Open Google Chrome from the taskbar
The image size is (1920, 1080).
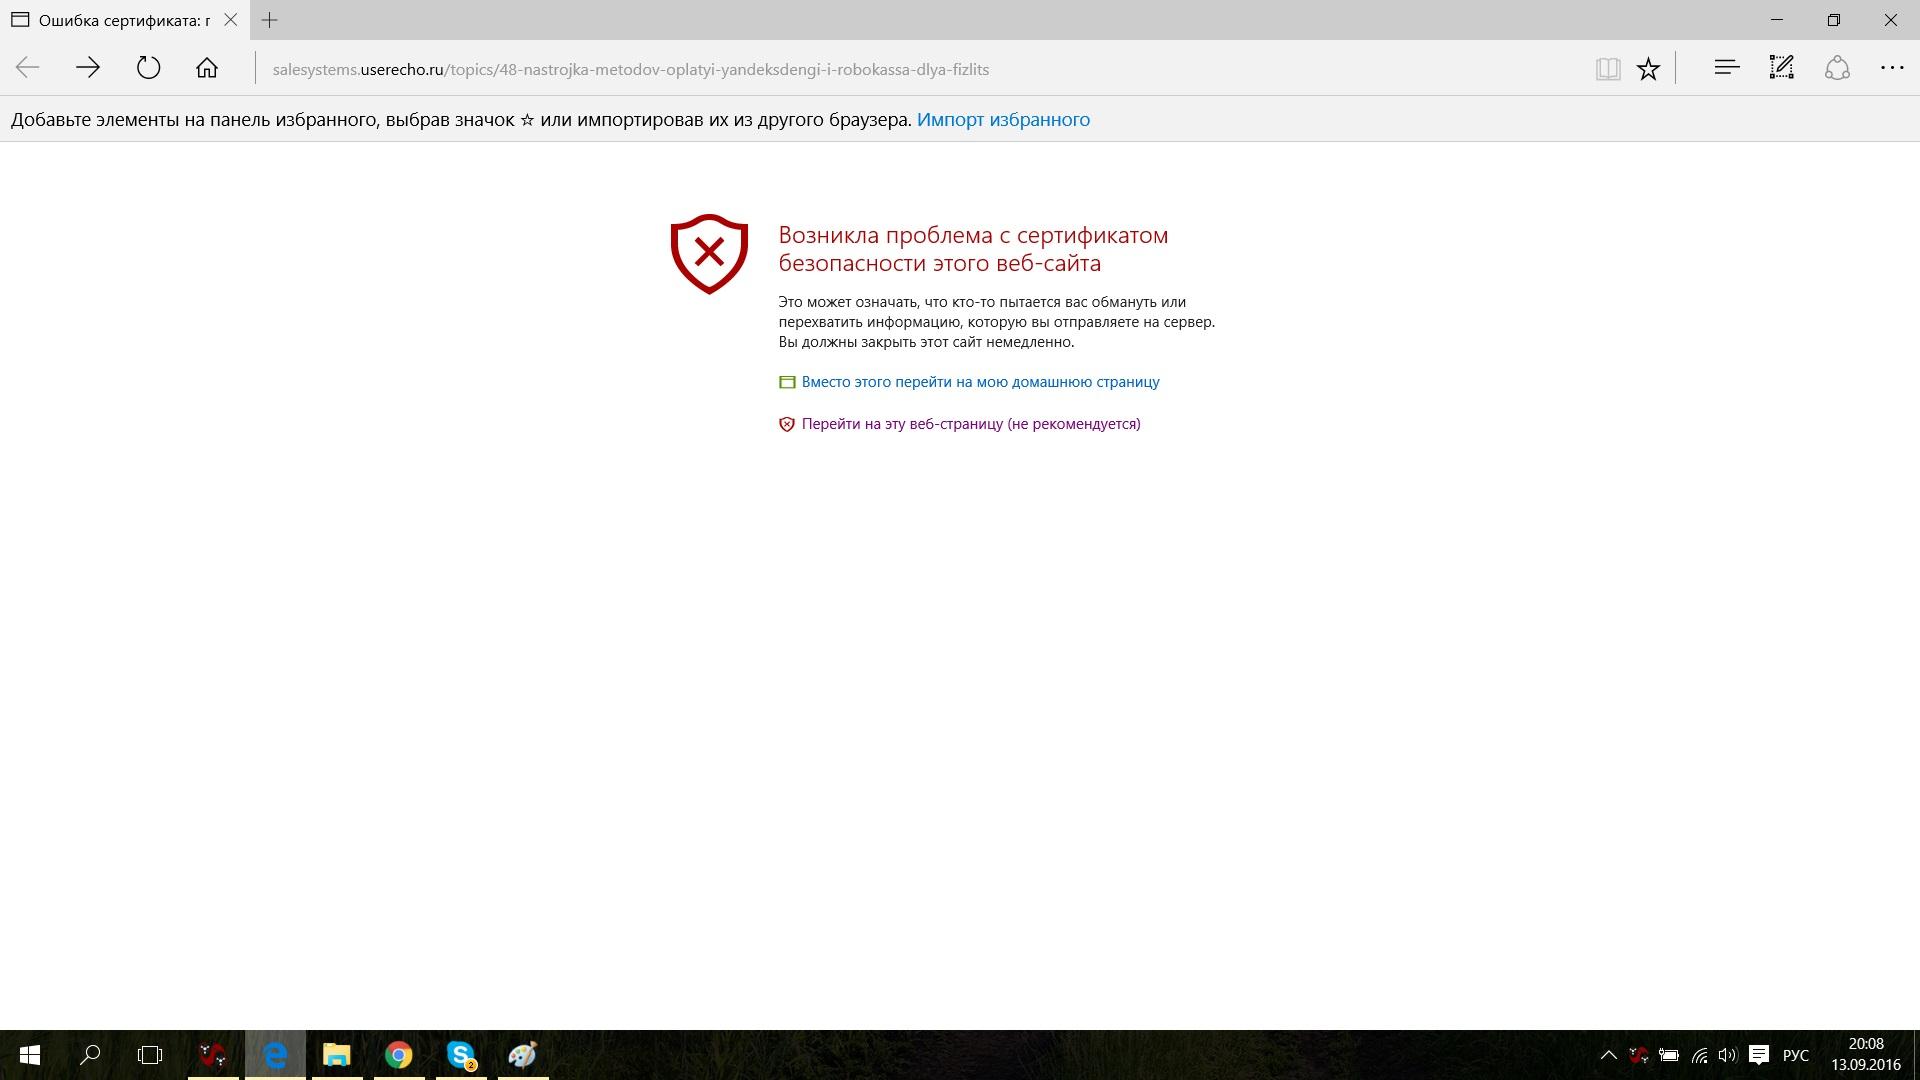click(x=398, y=1055)
